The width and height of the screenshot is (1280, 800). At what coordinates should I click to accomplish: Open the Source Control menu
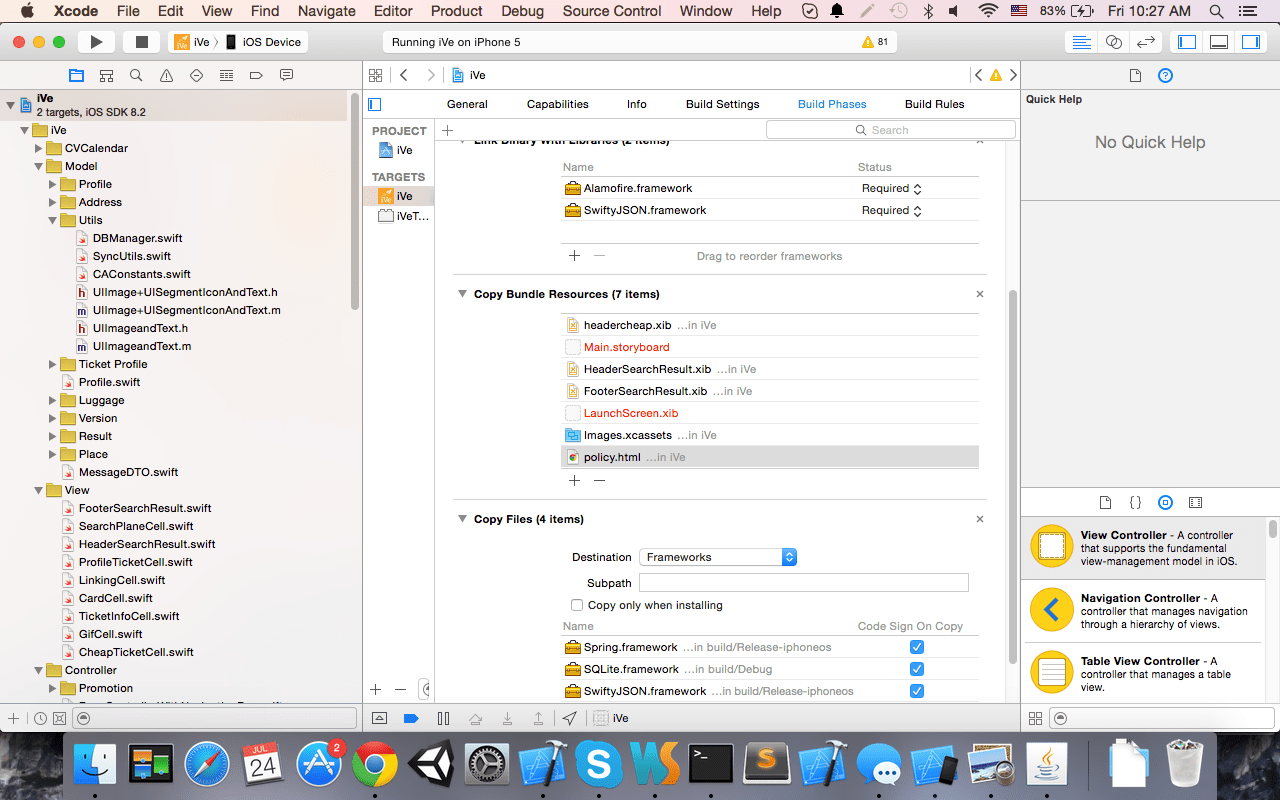(612, 11)
